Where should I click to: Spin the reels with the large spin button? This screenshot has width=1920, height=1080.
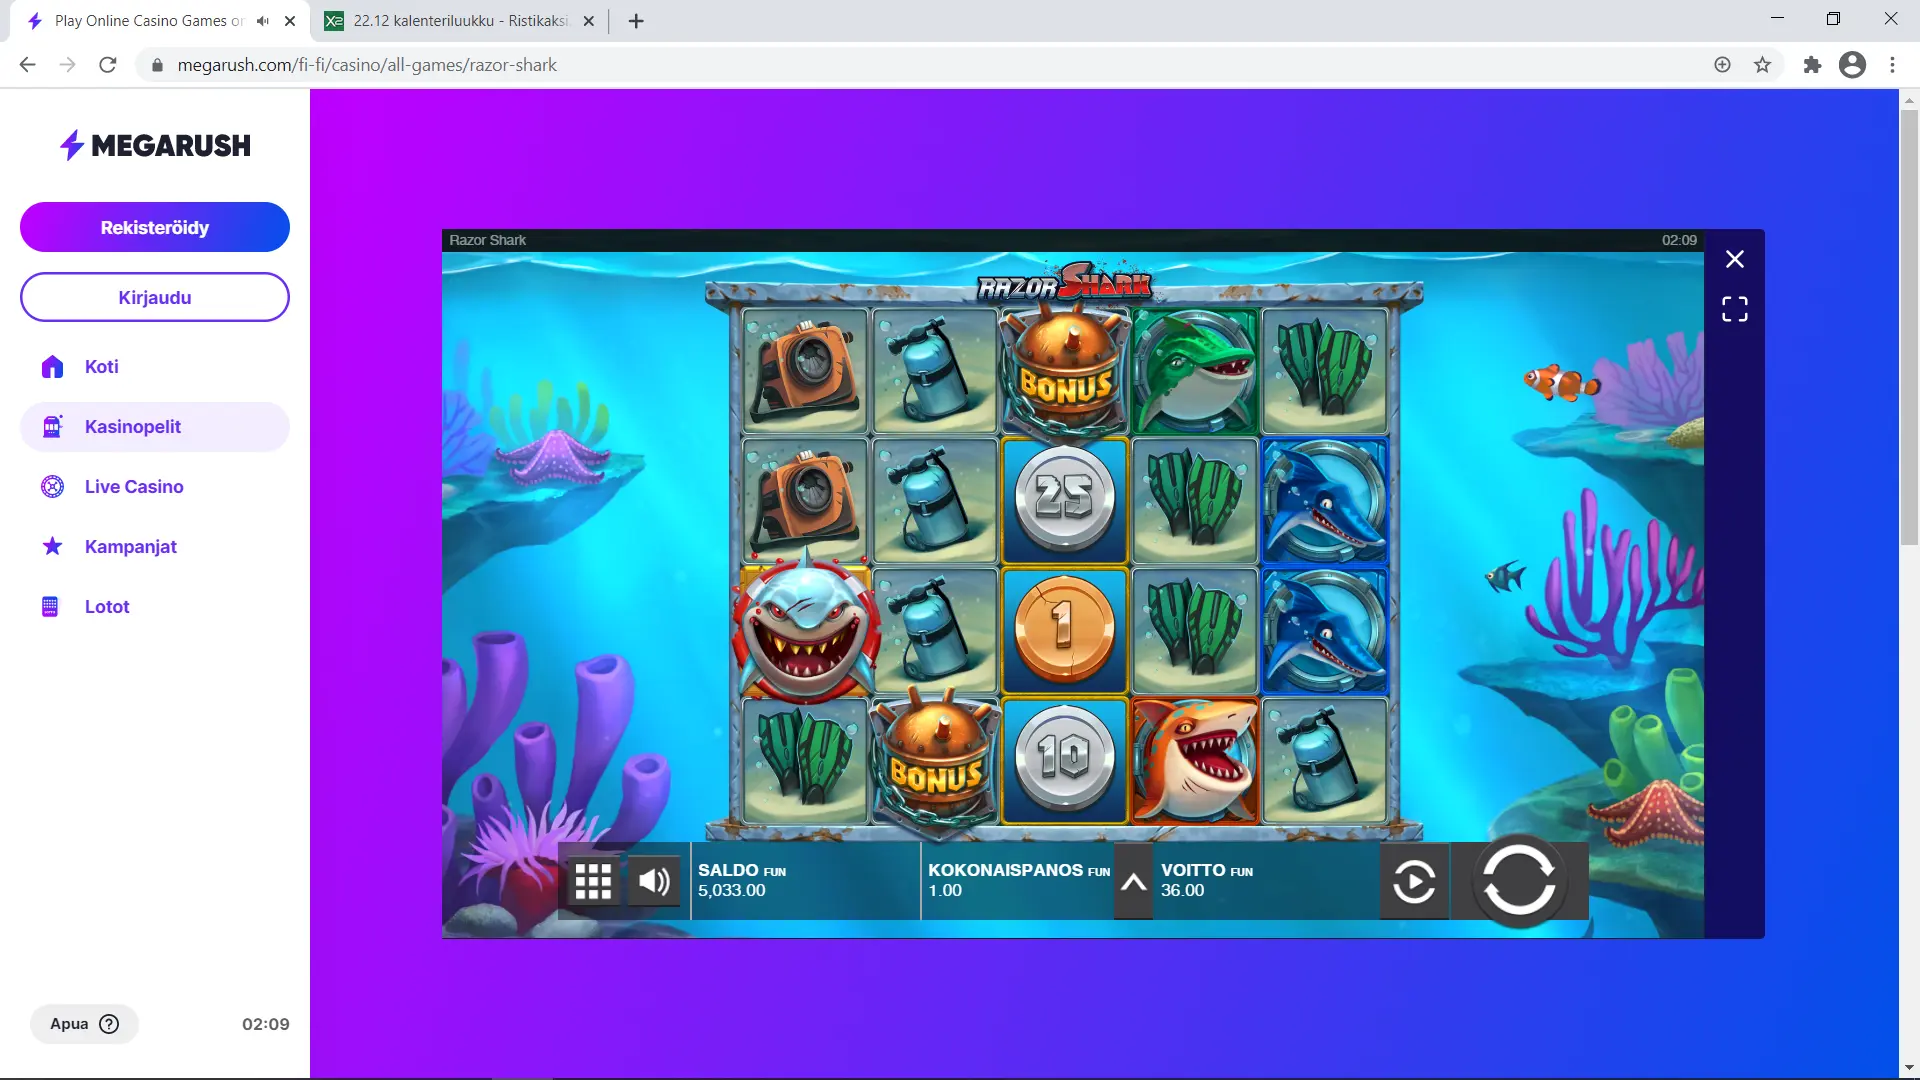coord(1519,881)
